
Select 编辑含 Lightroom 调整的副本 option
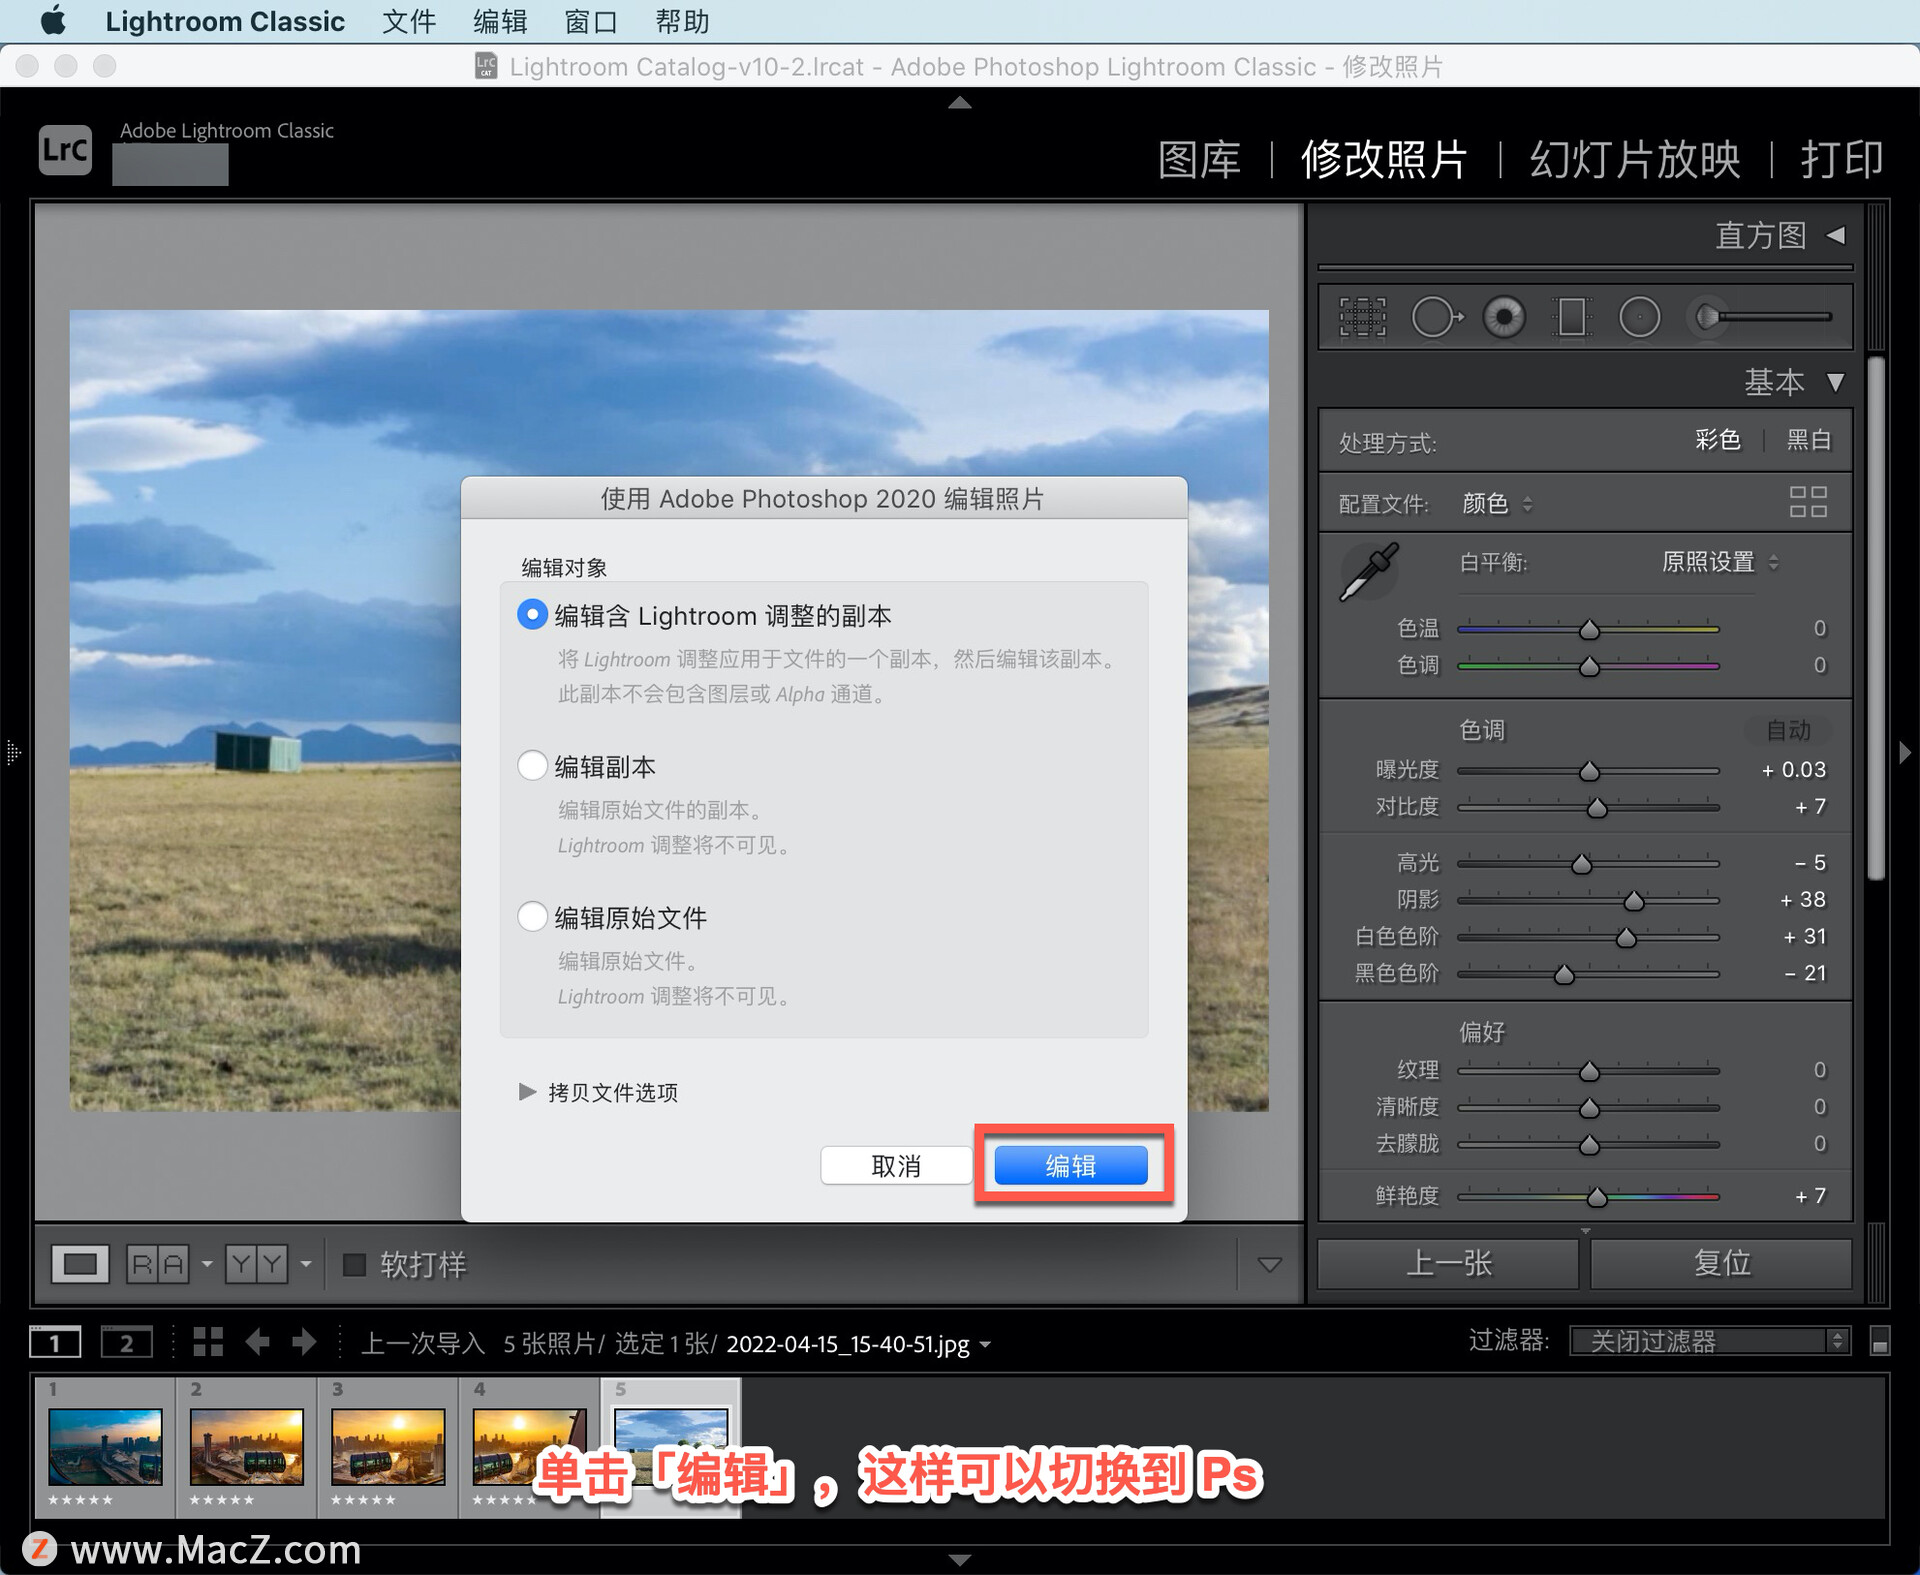[x=532, y=614]
